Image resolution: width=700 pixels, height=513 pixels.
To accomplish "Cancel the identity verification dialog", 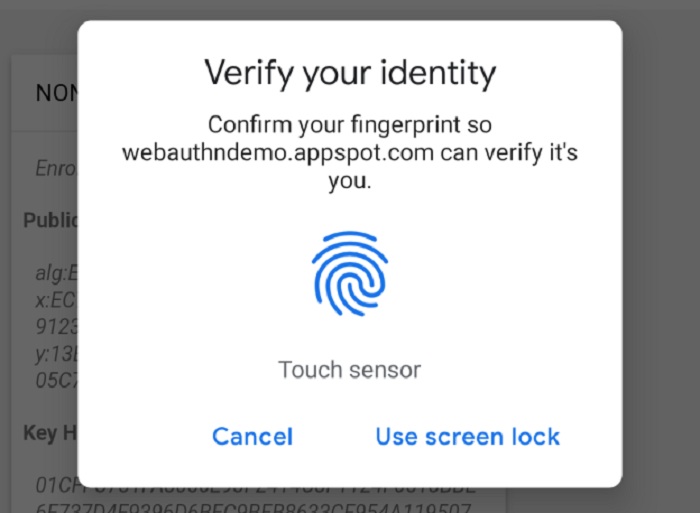I will coord(252,436).
